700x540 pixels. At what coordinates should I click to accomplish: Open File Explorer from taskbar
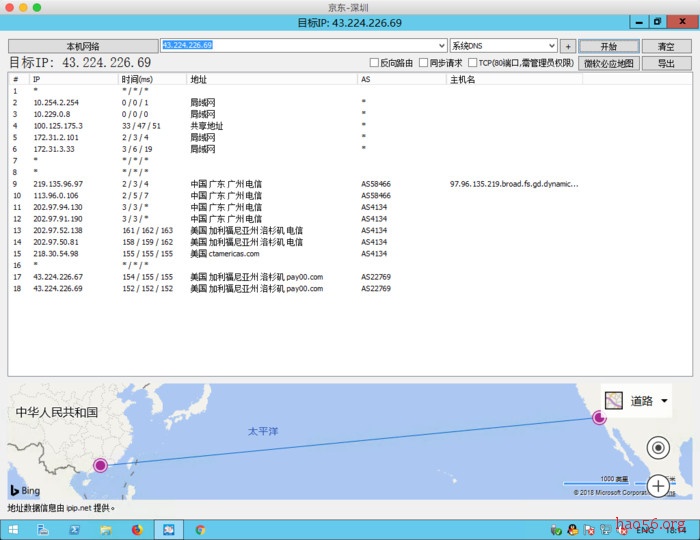coord(106,530)
